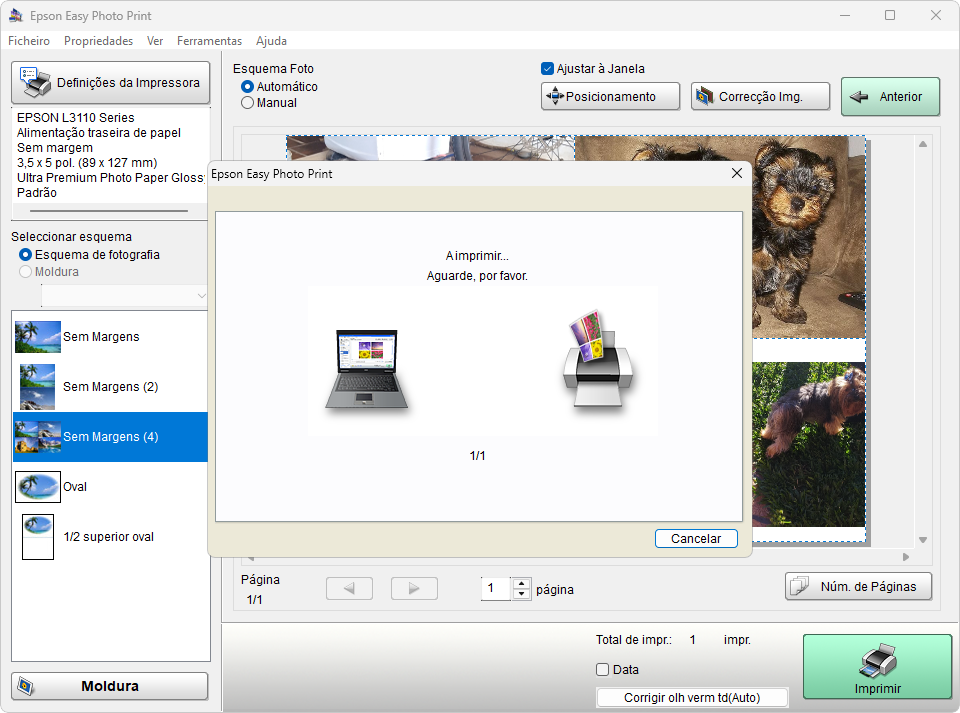Decrease the page number stepper

[522, 594]
